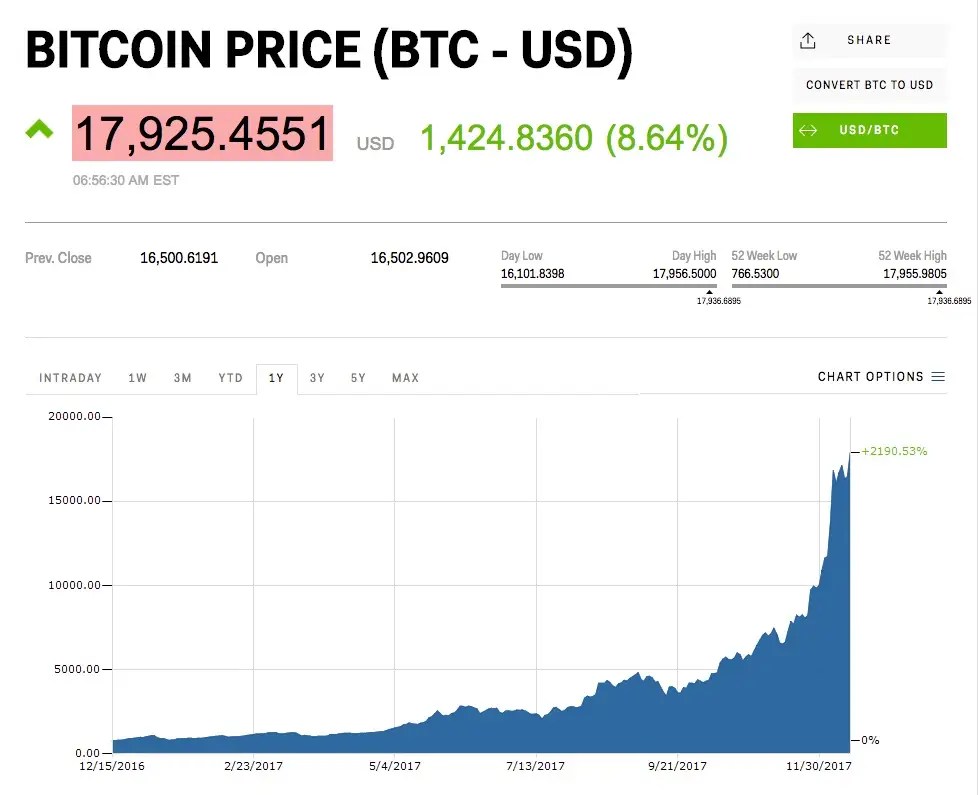Click the 52 Week High range marker triangle

point(939,292)
